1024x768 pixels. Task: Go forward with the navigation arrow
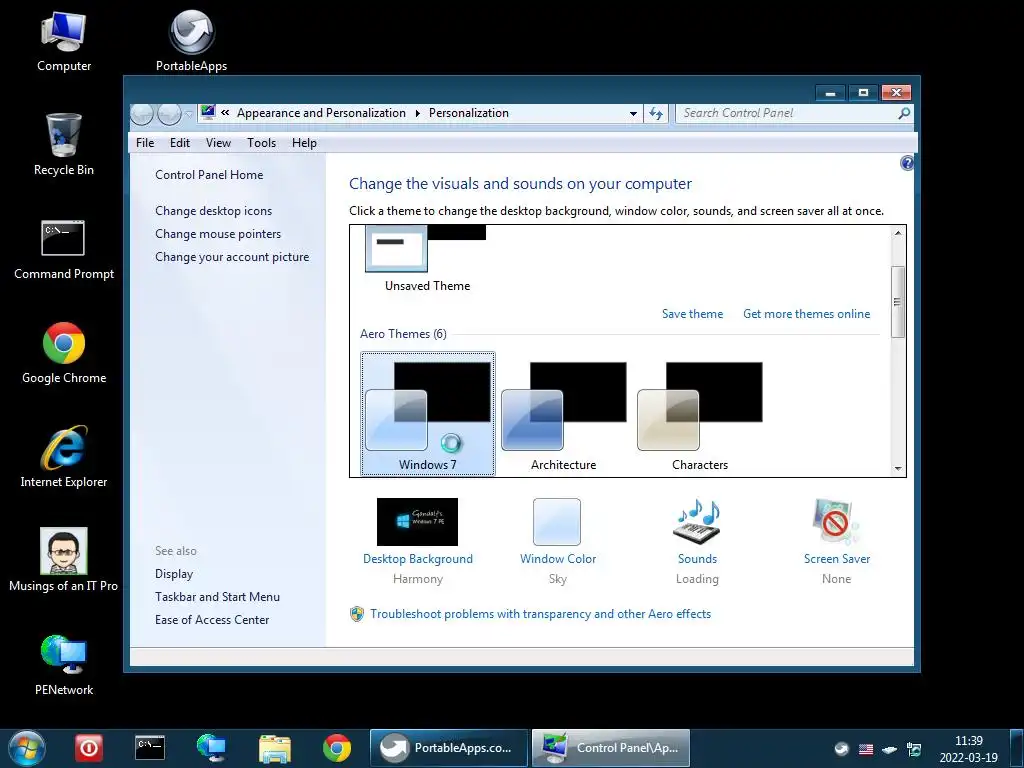169,114
